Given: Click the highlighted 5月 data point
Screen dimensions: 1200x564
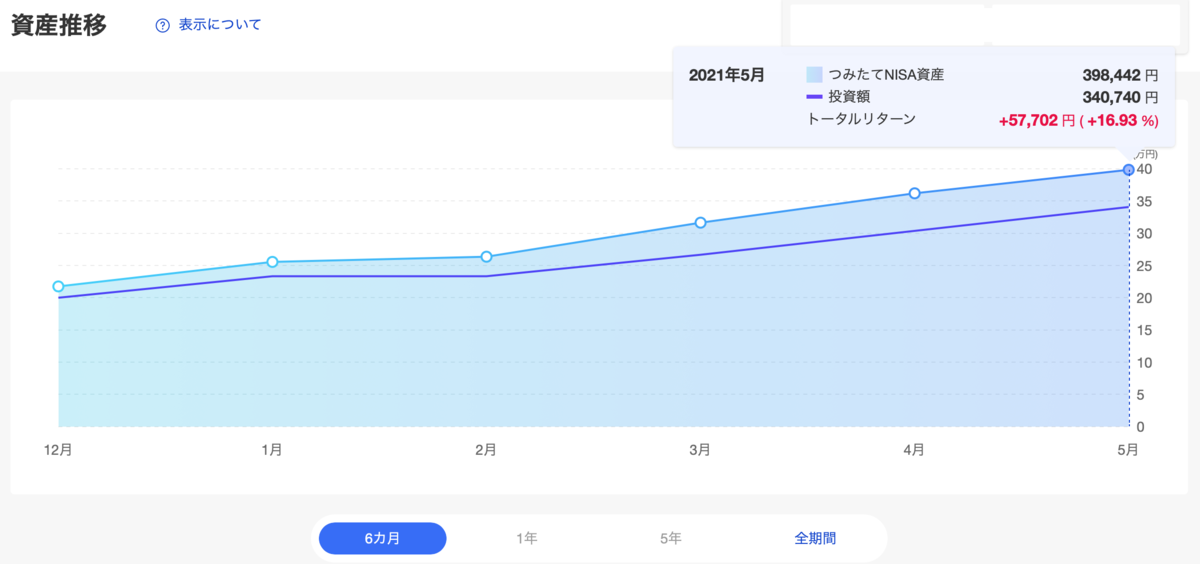Looking at the screenshot, I should coord(1128,170).
